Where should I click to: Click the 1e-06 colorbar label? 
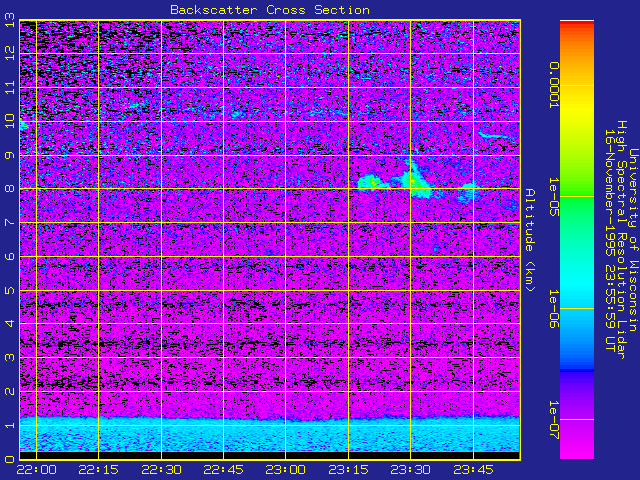click(x=553, y=309)
